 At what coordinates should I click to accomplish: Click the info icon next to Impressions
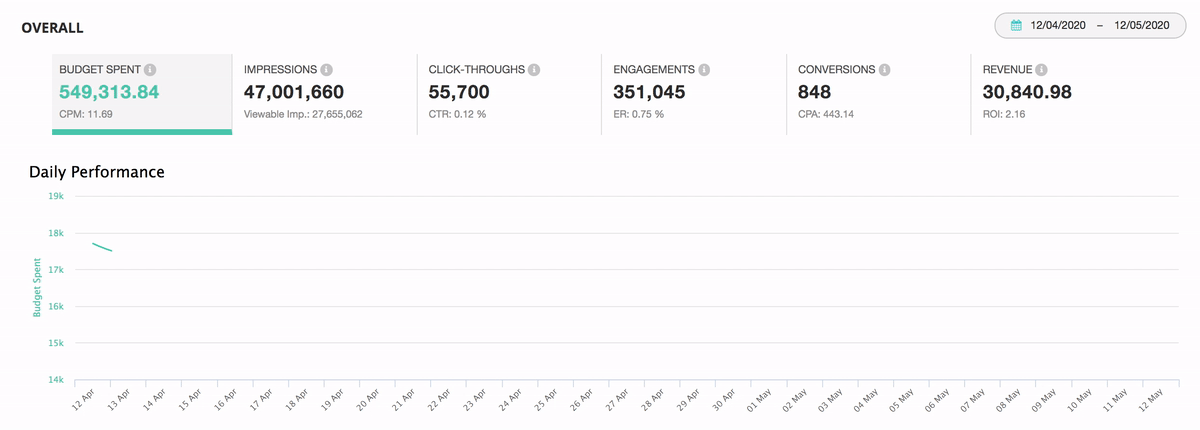point(327,70)
